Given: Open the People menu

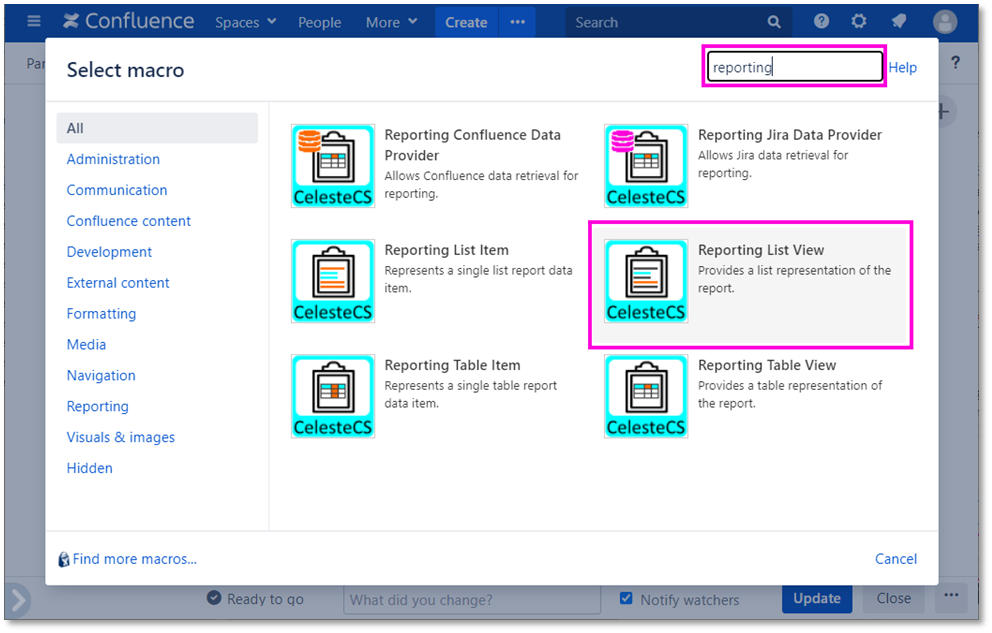Looking at the screenshot, I should coord(319,22).
